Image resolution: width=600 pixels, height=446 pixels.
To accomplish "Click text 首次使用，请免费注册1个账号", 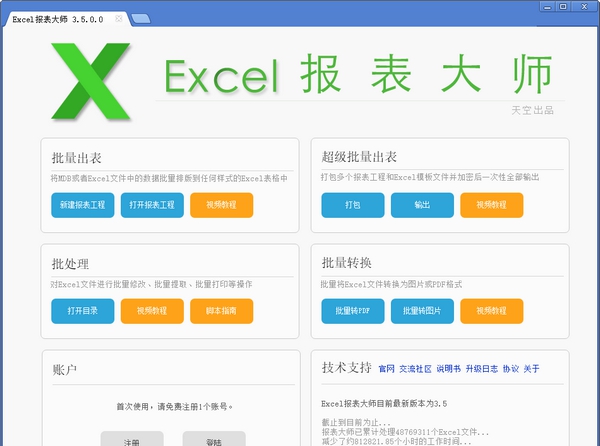I will point(175,406).
